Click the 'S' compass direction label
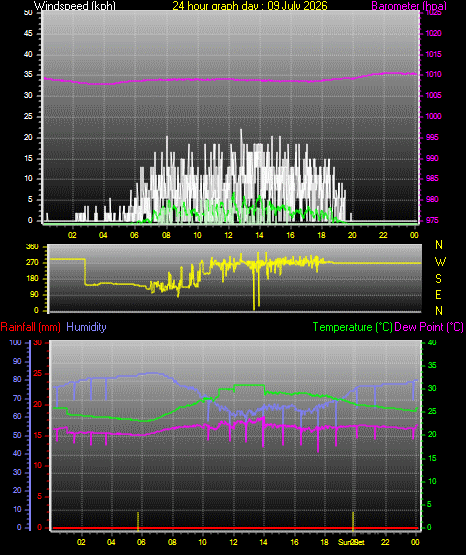466x555 pixels. coord(438,279)
